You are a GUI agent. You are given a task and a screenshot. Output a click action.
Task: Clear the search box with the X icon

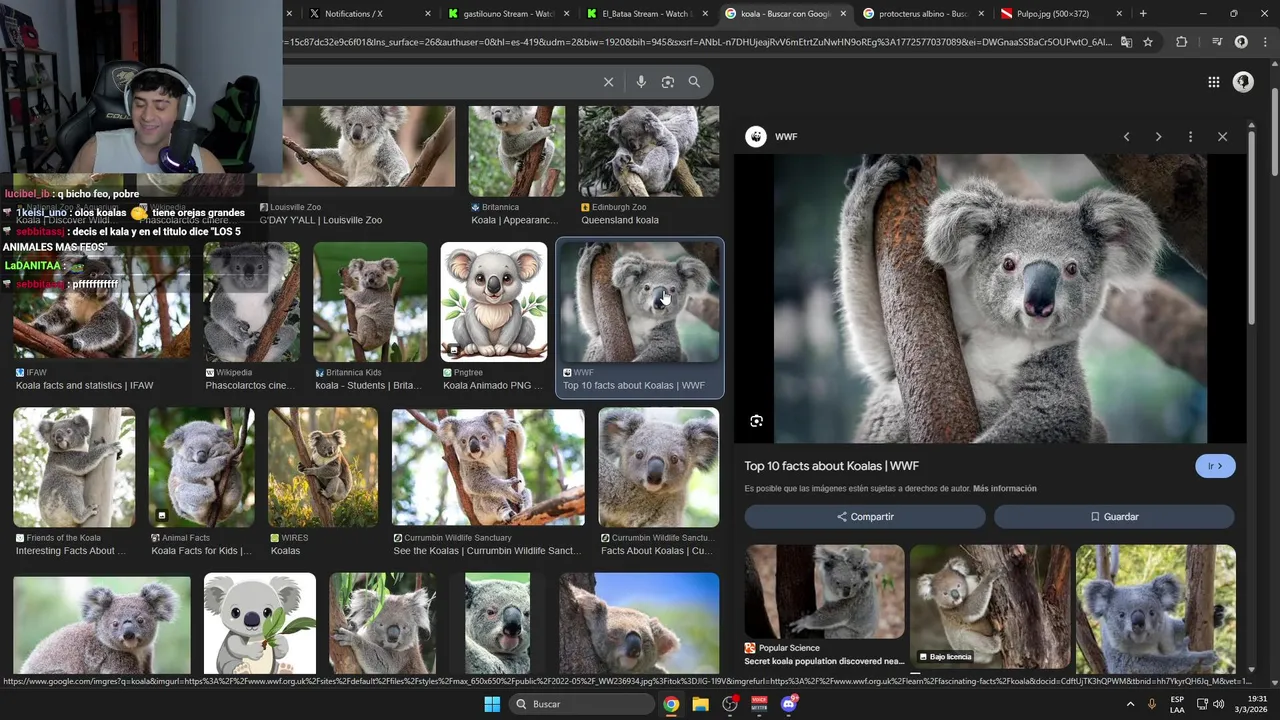pyautogui.click(x=608, y=82)
